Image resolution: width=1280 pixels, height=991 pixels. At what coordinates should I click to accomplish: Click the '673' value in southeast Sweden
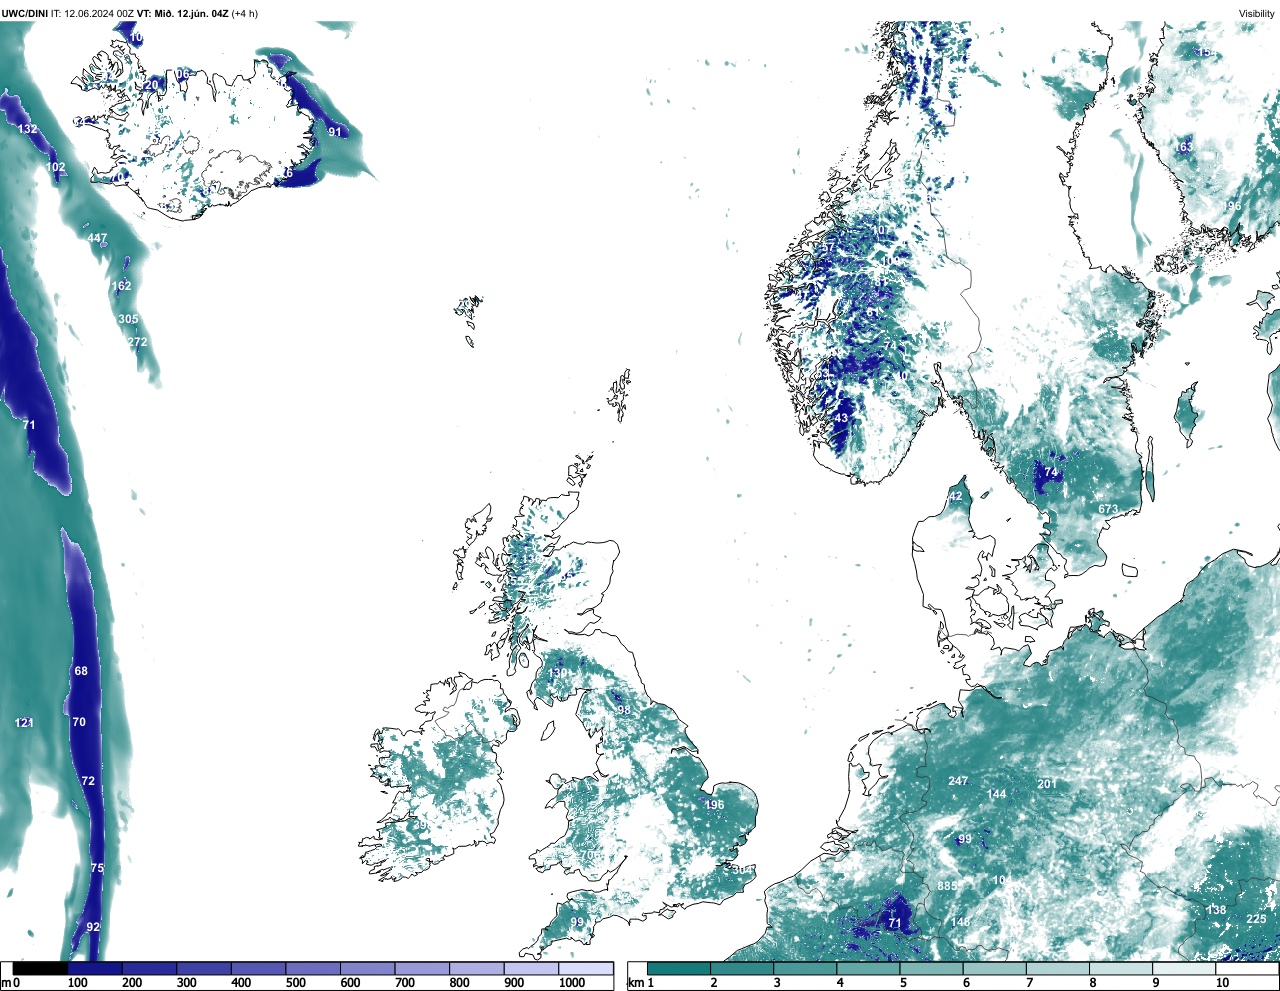click(1108, 509)
